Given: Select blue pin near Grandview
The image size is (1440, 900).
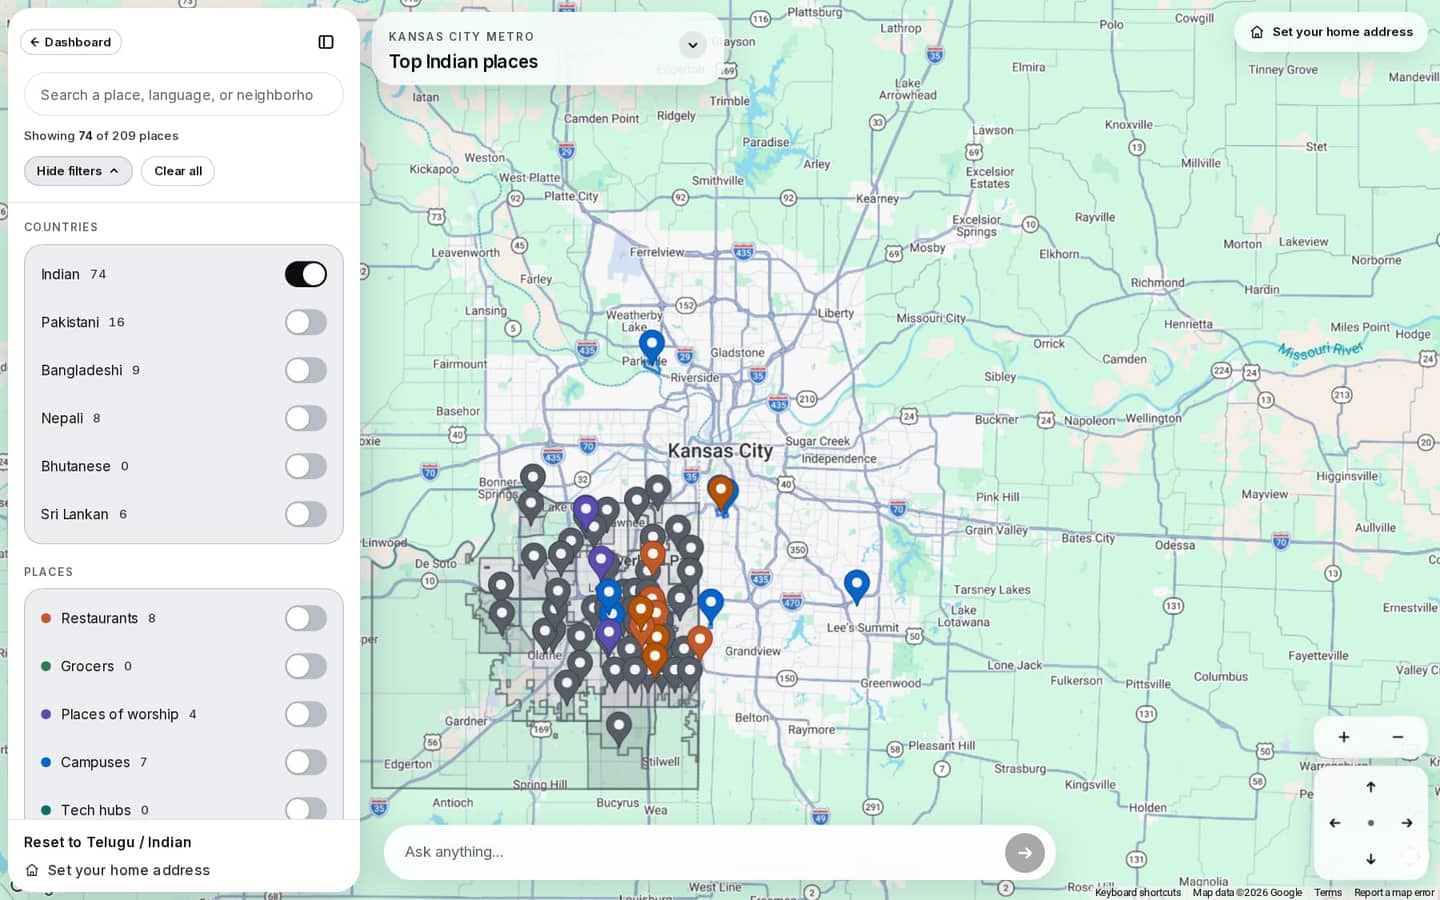Looking at the screenshot, I should [711, 605].
